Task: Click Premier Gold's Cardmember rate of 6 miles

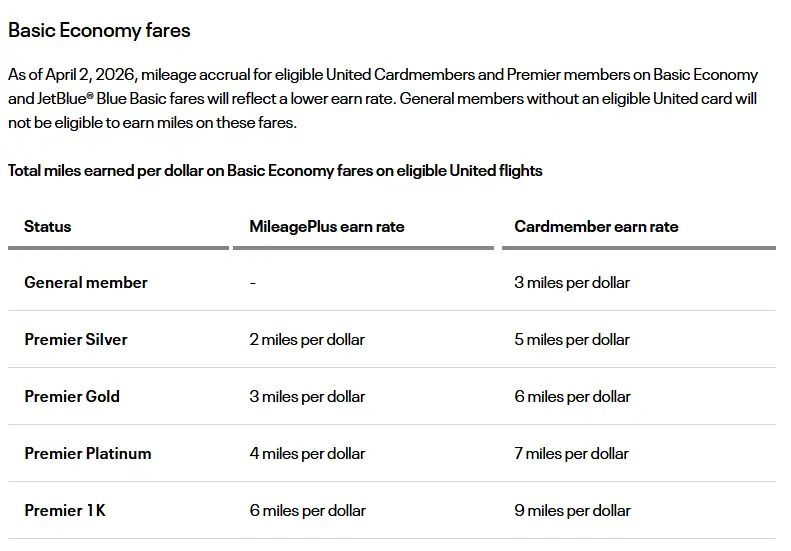Action: [x=572, y=397]
